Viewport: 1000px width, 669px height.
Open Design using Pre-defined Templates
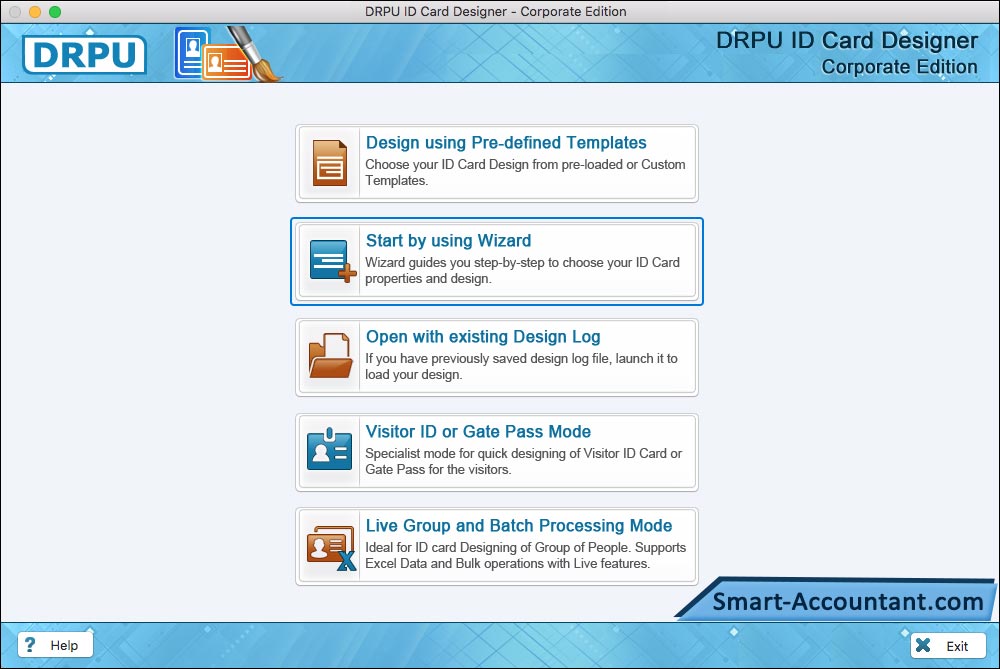(x=497, y=163)
